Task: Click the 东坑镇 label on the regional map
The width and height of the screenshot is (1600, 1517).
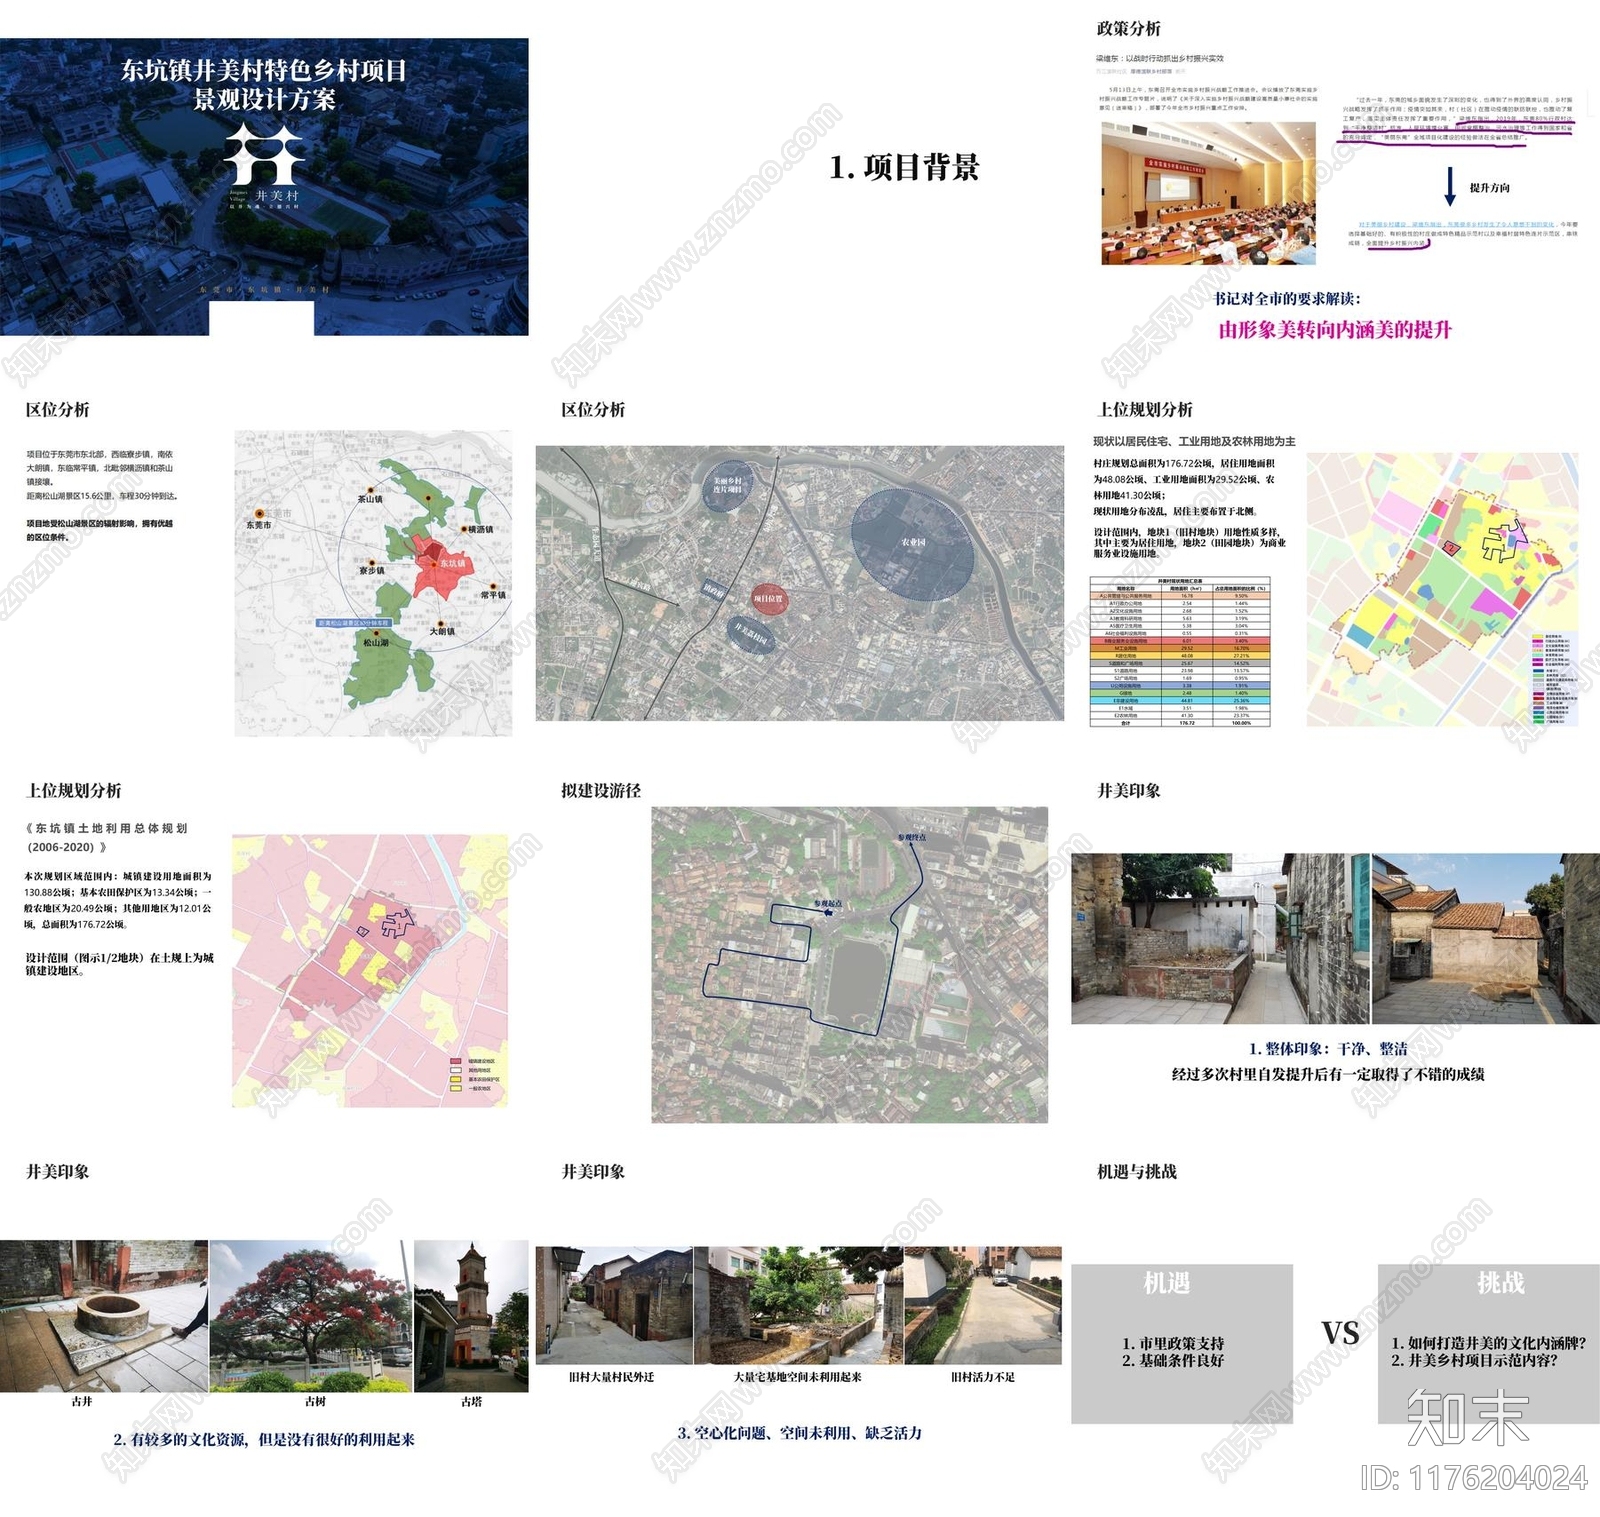Action: pyautogui.click(x=453, y=563)
